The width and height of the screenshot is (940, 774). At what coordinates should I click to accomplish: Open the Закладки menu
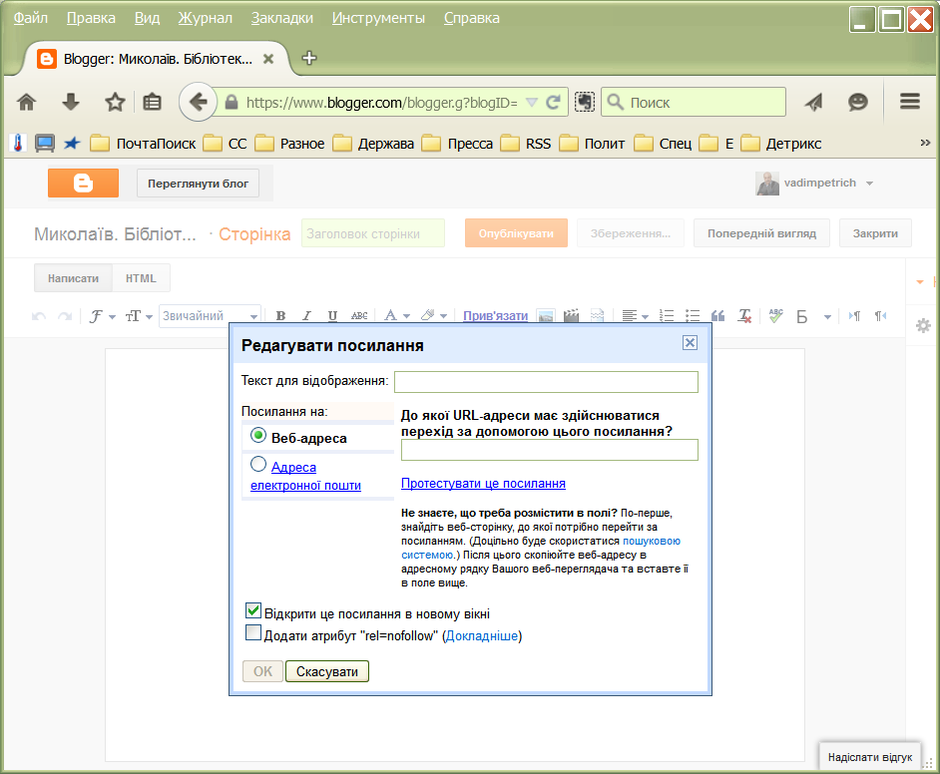tap(282, 18)
